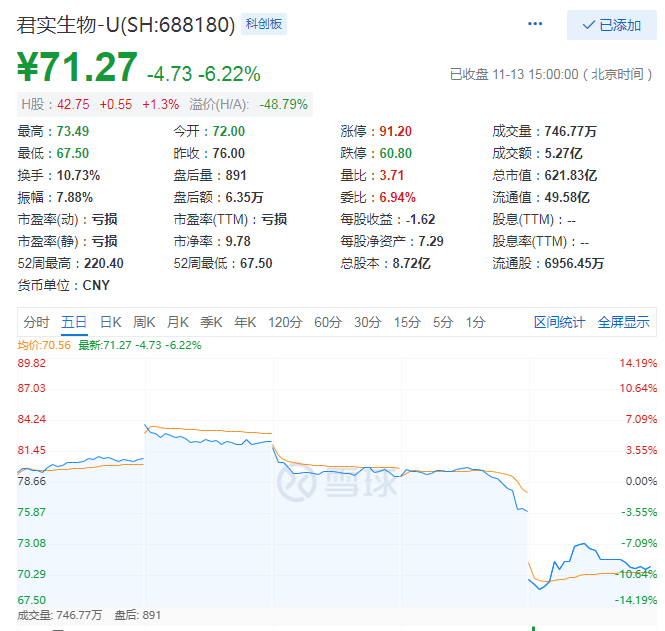Screen dimensions: 665x631
Task: Switch to the 月K chart tab
Action: coord(178,322)
